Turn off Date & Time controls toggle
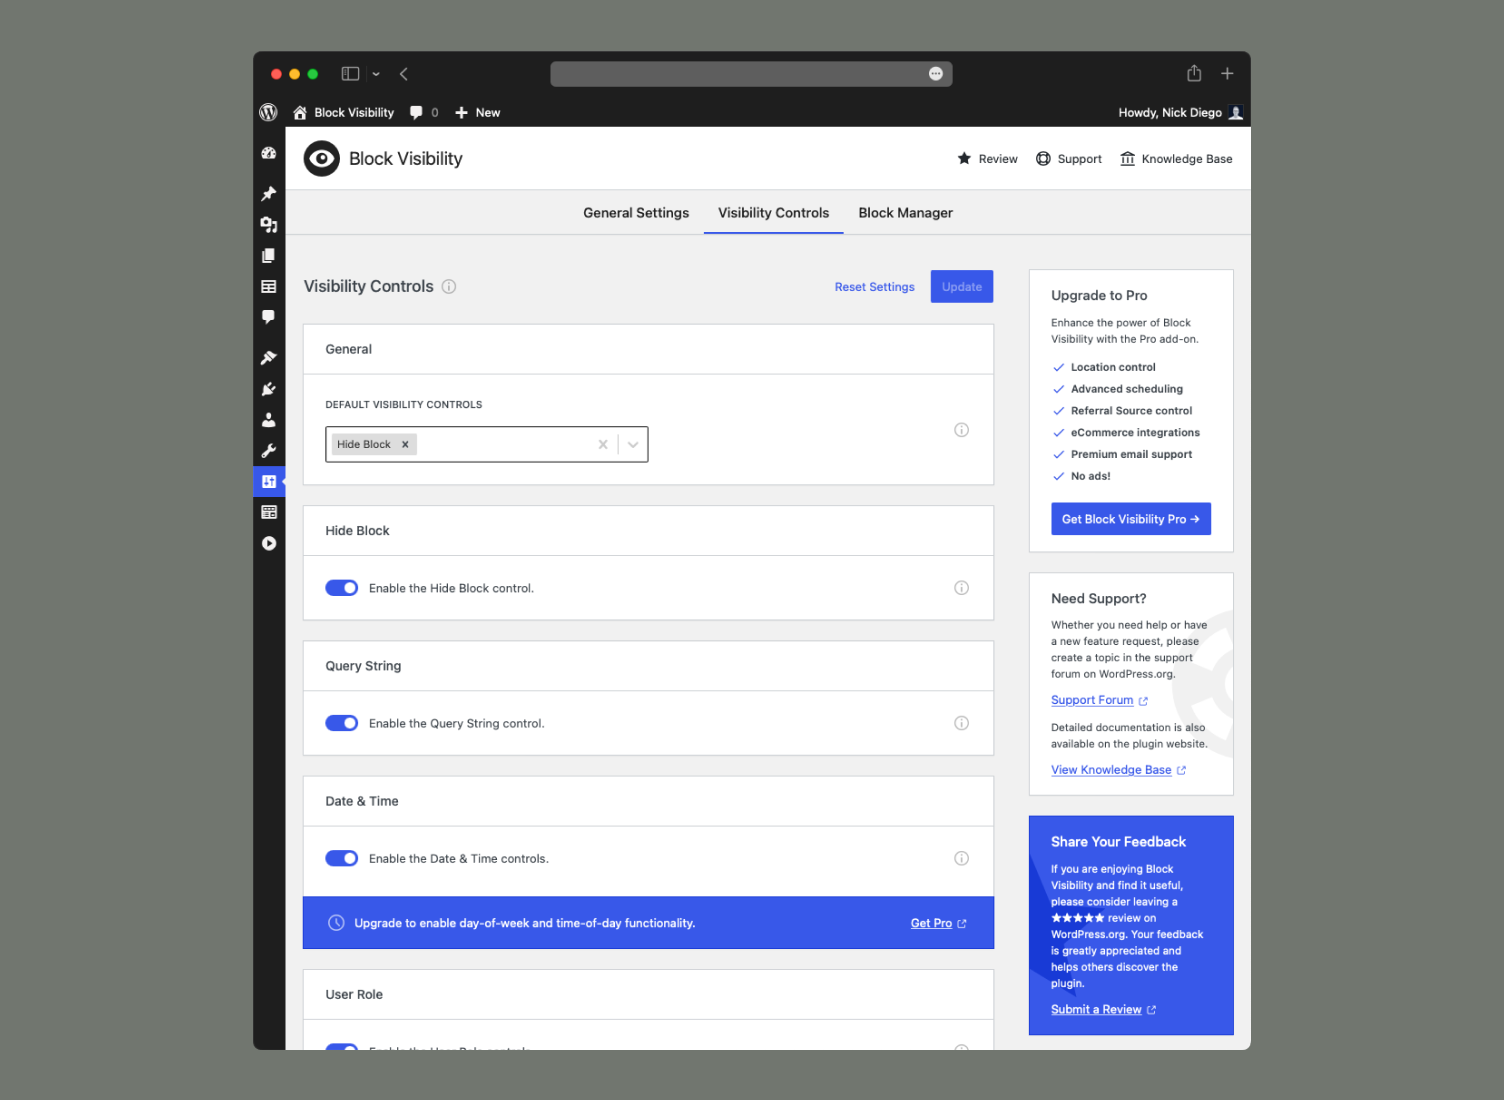This screenshot has height=1100, width=1504. [x=342, y=858]
